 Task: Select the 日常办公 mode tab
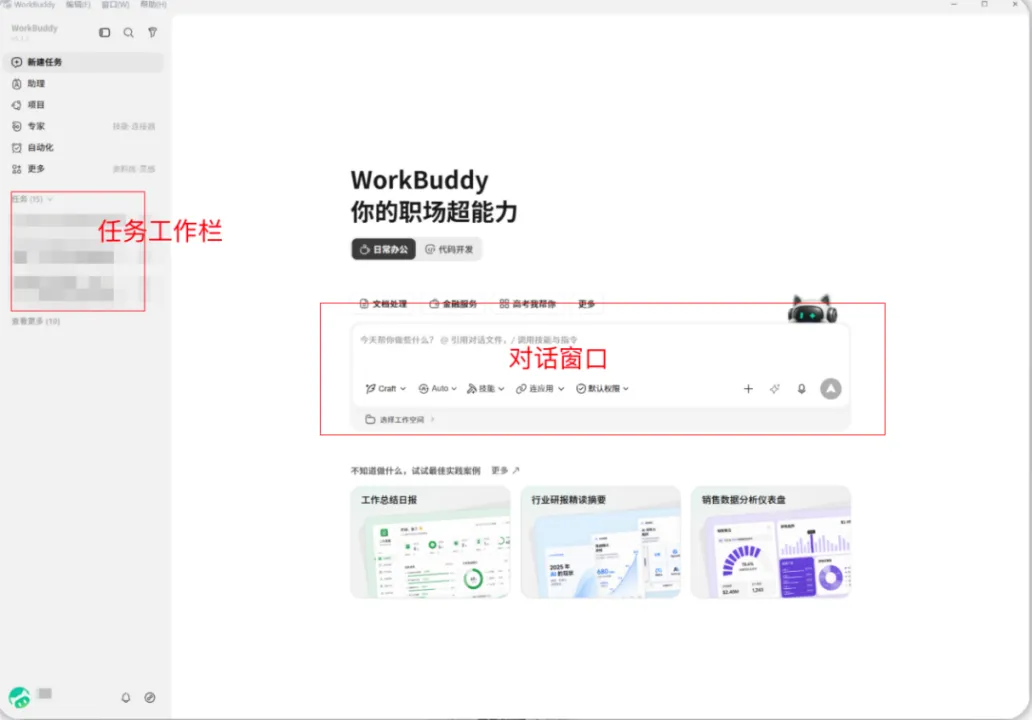tap(384, 249)
